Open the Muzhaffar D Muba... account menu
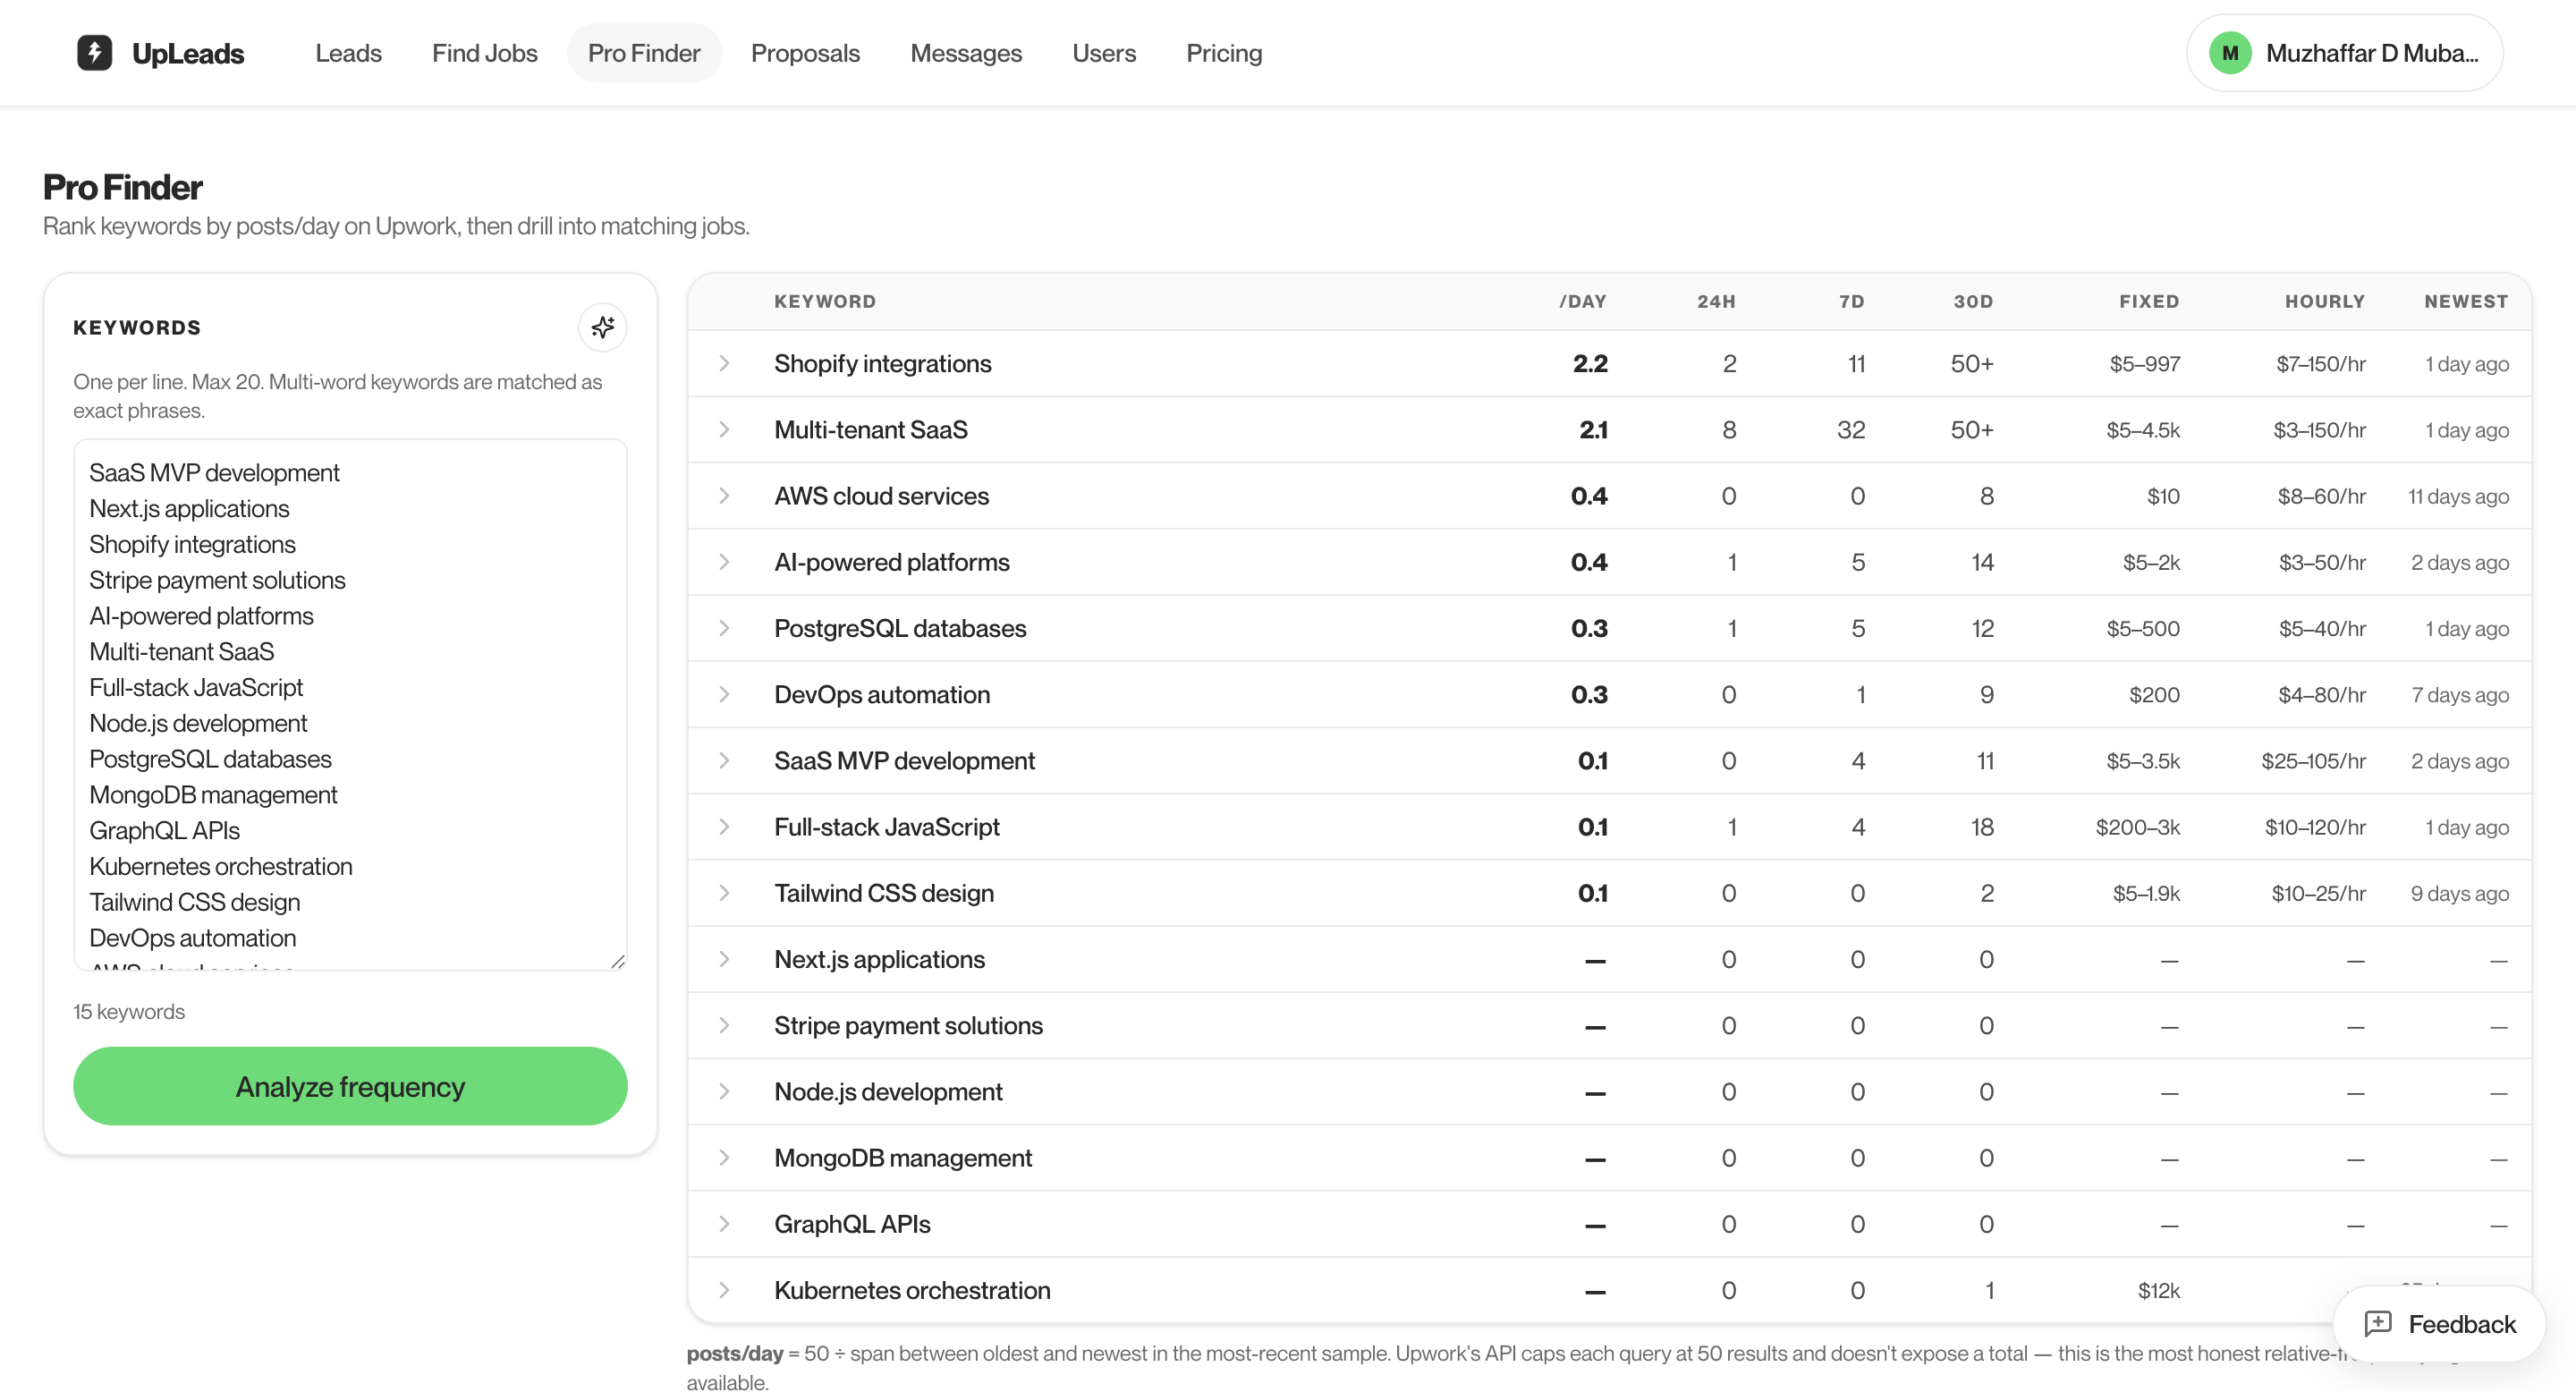The width and height of the screenshot is (2576, 1392). (2344, 53)
